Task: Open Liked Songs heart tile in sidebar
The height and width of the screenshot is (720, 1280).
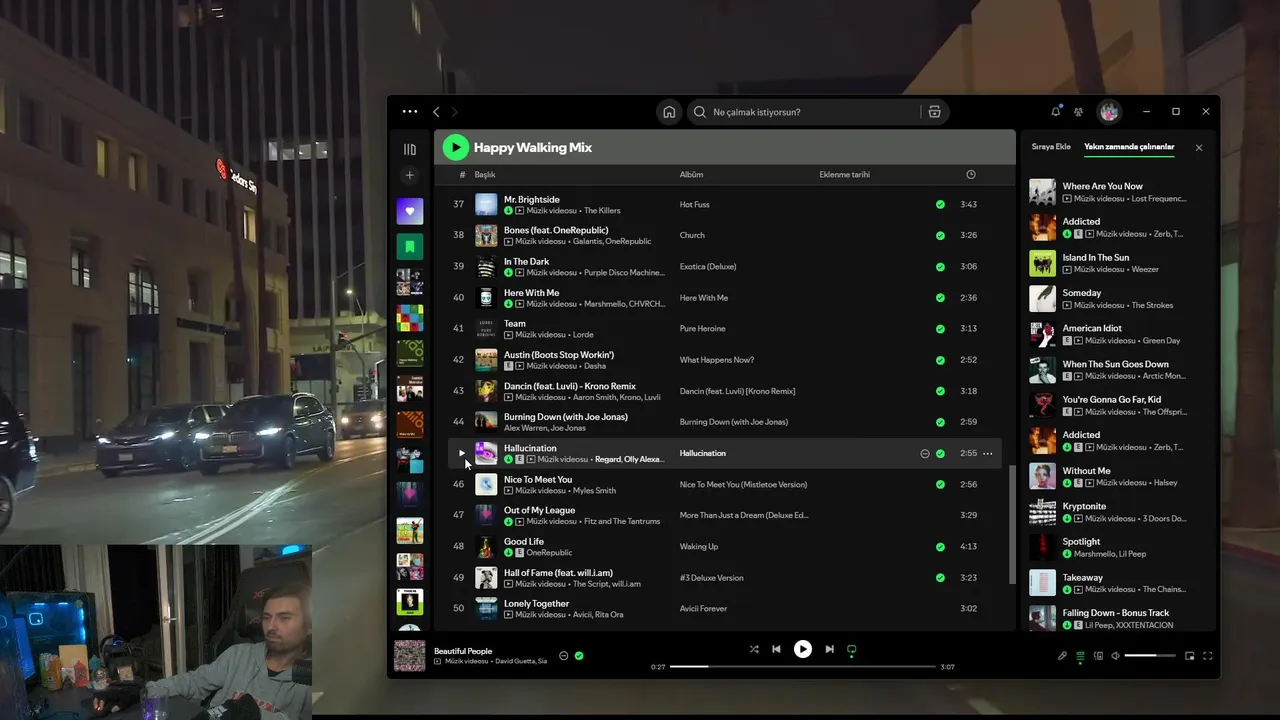Action: click(x=410, y=211)
